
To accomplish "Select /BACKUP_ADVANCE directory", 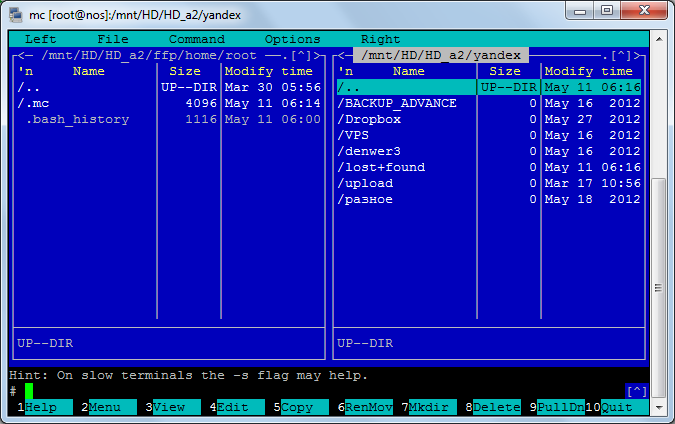I will coord(407,103).
